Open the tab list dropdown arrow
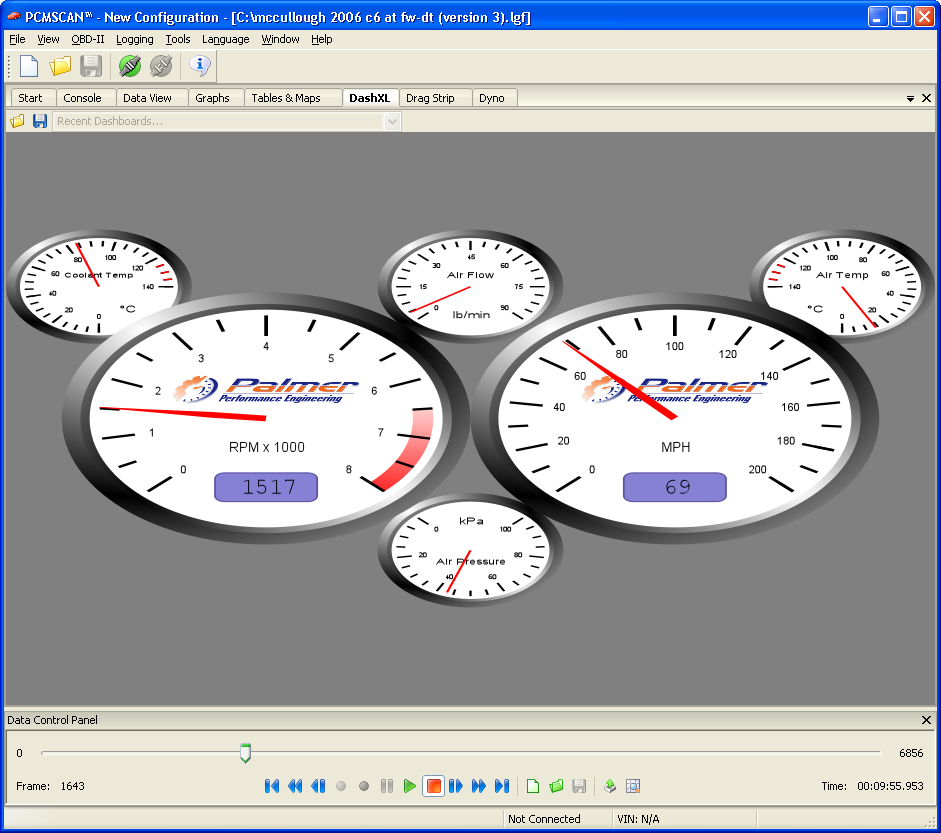941x833 pixels. point(910,99)
